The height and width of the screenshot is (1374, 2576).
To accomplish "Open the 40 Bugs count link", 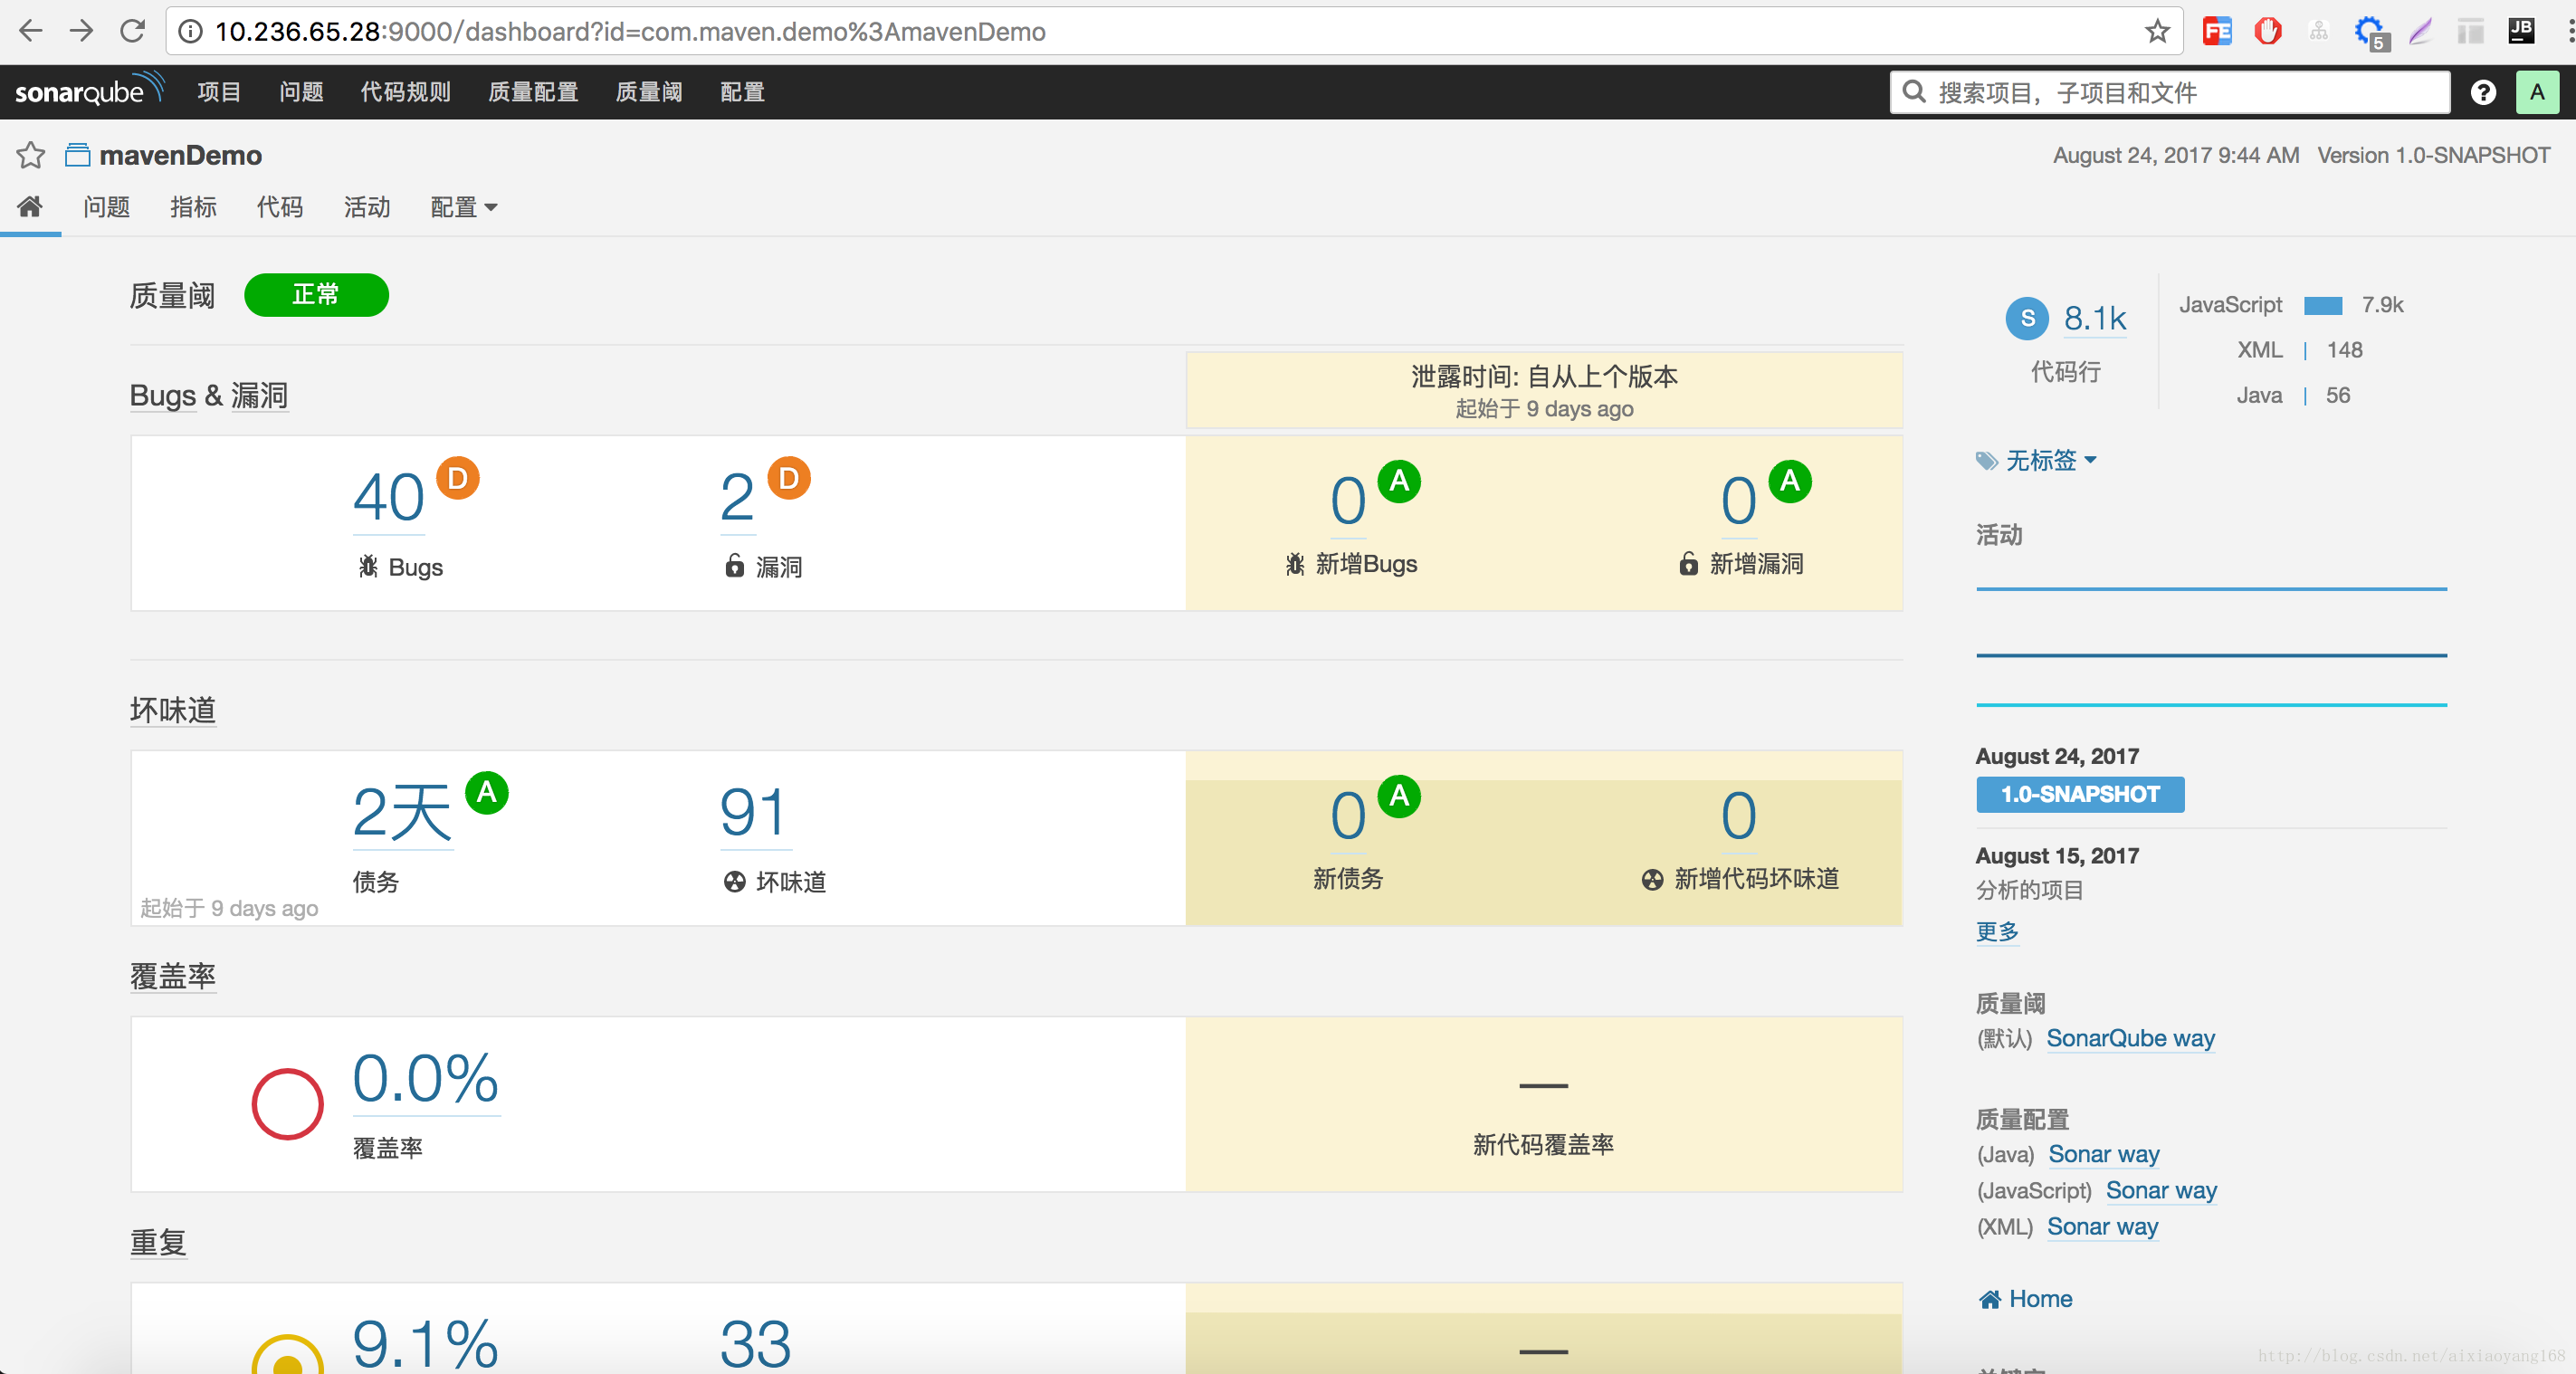I will tap(388, 497).
